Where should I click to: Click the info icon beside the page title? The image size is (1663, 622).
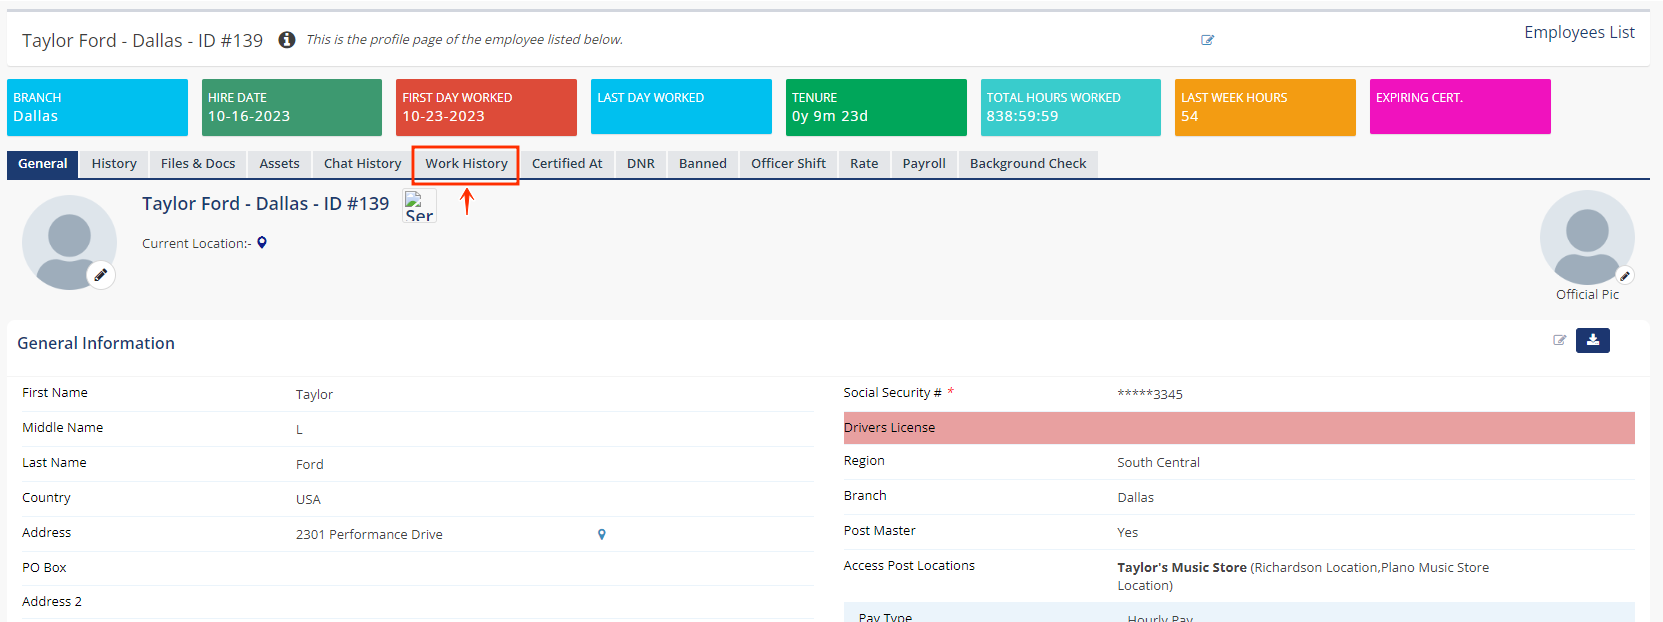[x=287, y=40]
